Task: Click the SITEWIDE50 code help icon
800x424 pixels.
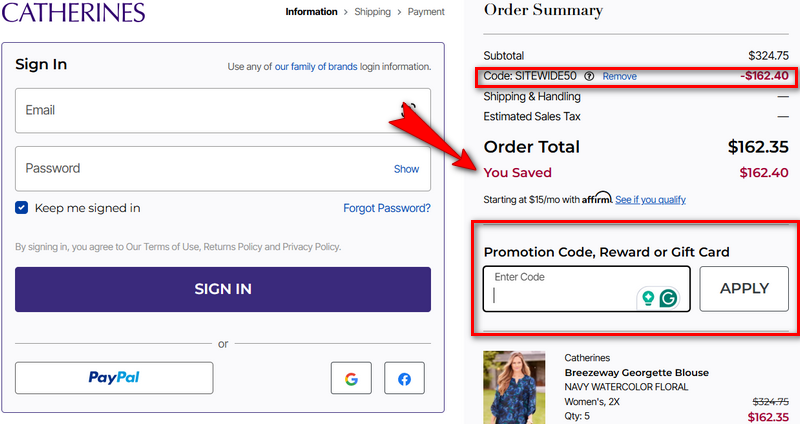Action: [589, 76]
